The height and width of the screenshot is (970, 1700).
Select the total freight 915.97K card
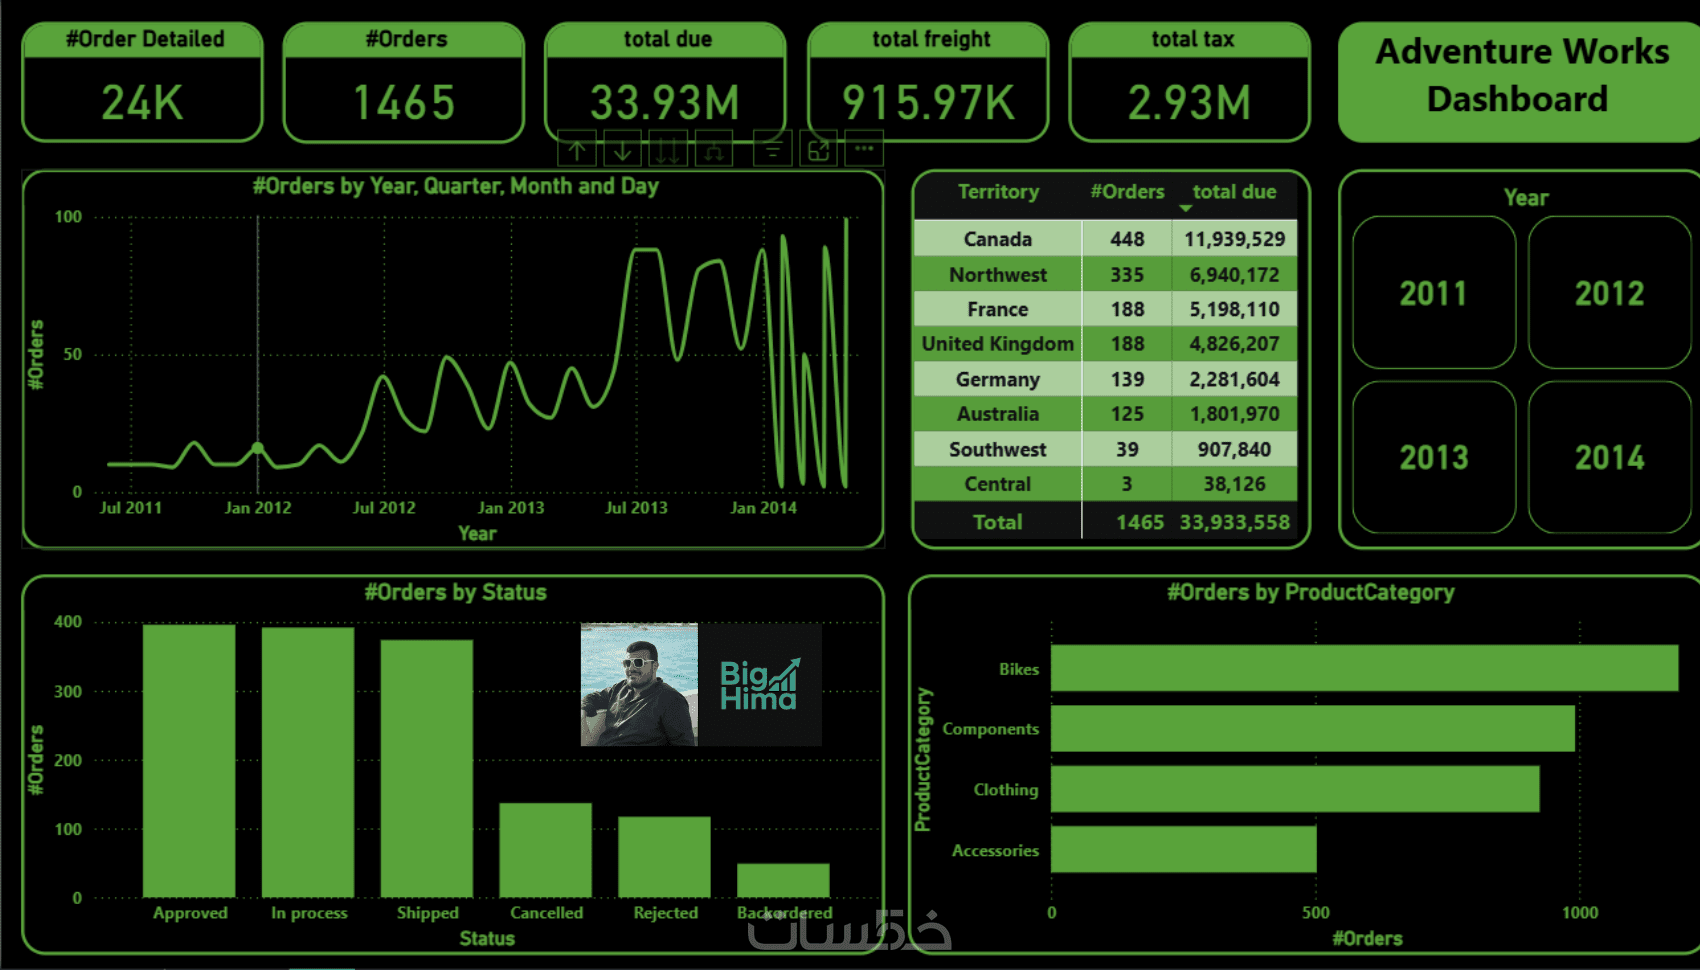coord(928,82)
